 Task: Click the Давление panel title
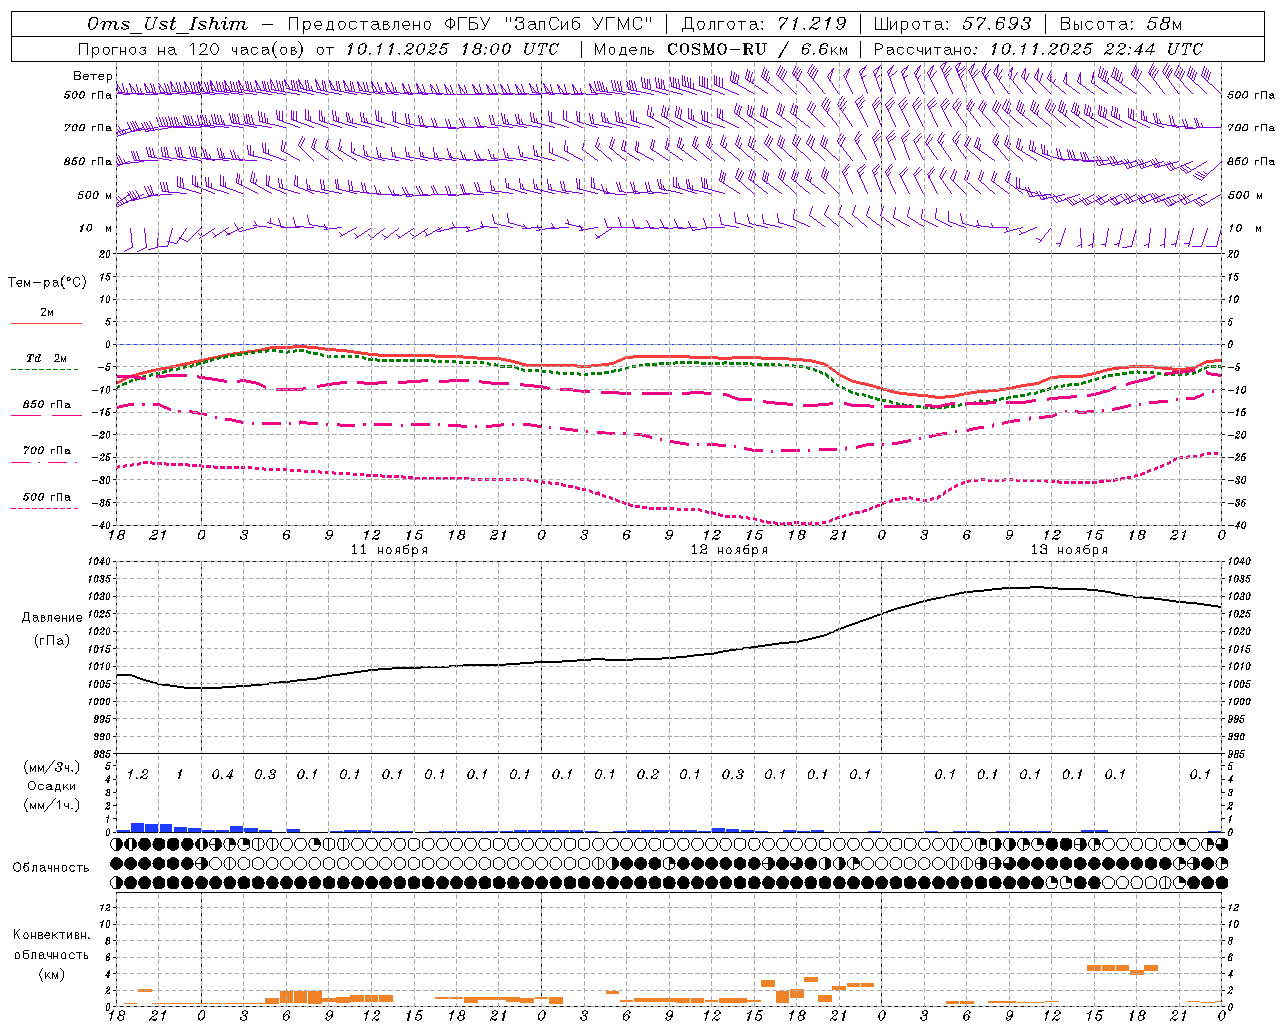click(x=52, y=617)
